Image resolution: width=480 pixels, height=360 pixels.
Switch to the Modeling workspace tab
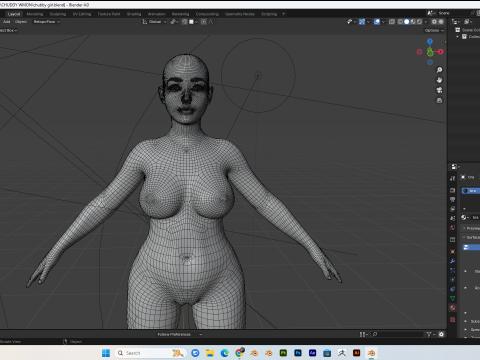click(x=35, y=14)
